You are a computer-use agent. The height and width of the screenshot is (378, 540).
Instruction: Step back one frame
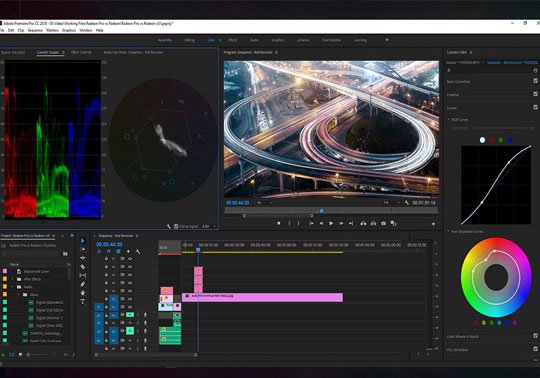coord(321,223)
